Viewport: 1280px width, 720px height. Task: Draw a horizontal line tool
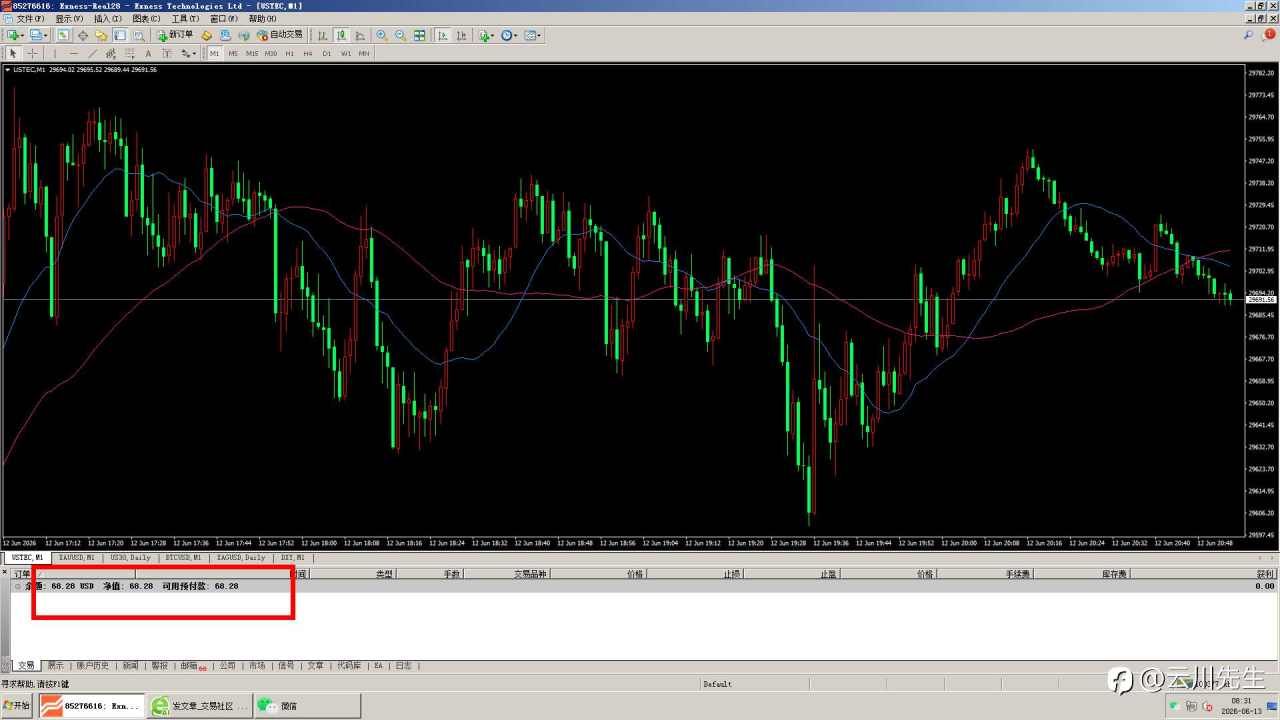(73, 53)
